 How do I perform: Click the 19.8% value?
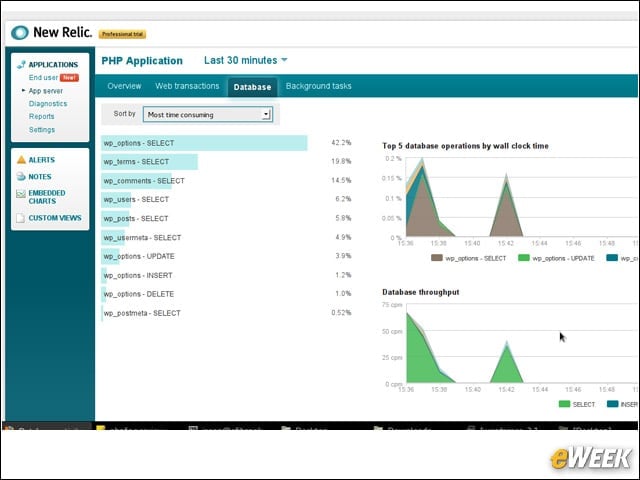341,161
